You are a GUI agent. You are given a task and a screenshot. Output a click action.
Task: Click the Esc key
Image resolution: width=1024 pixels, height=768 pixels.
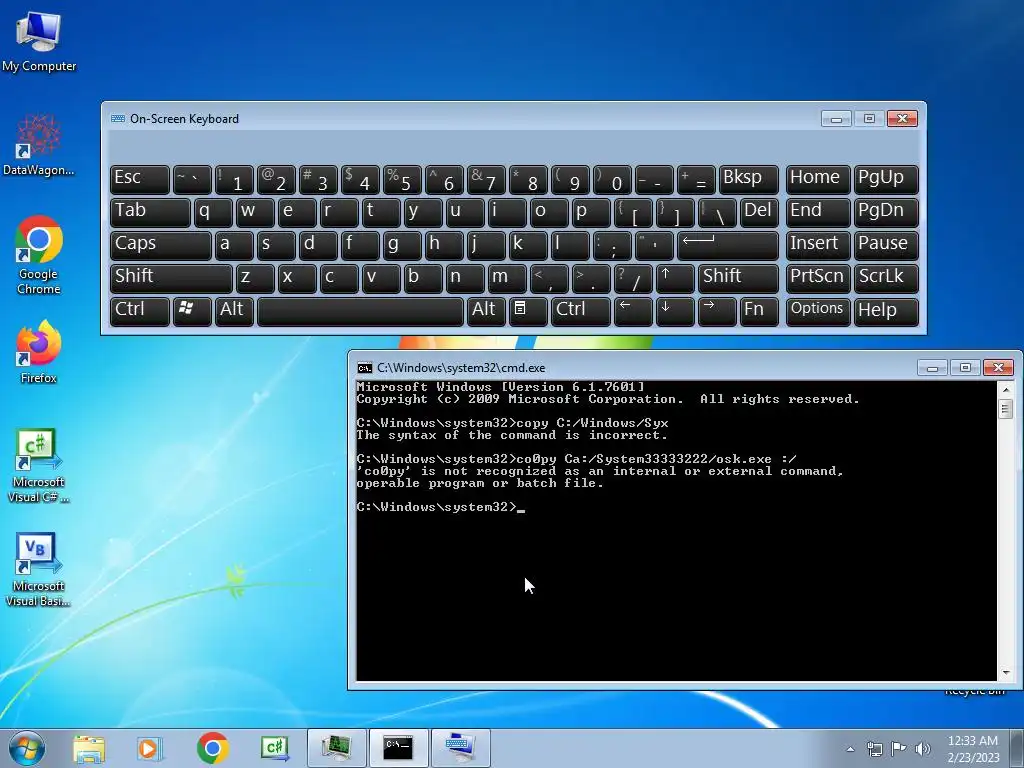tap(140, 180)
